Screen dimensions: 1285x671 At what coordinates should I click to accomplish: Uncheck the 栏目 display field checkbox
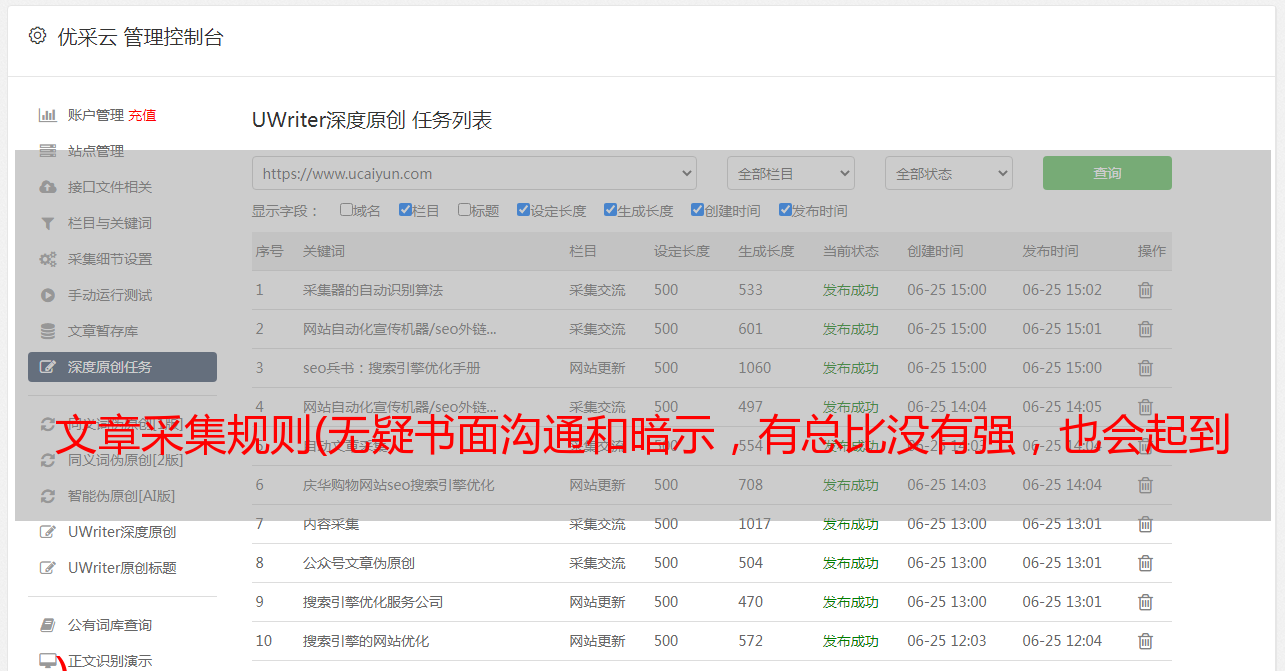coord(405,210)
